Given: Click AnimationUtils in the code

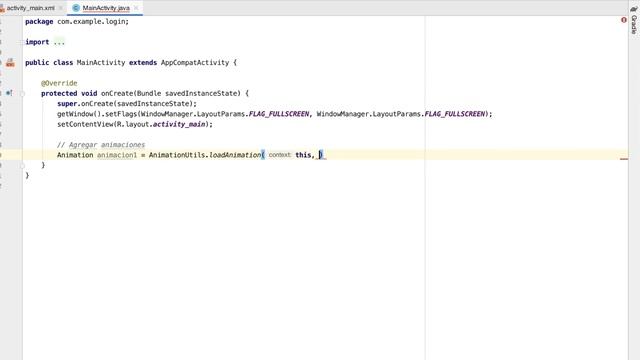Looking at the screenshot, I should (x=177, y=155).
